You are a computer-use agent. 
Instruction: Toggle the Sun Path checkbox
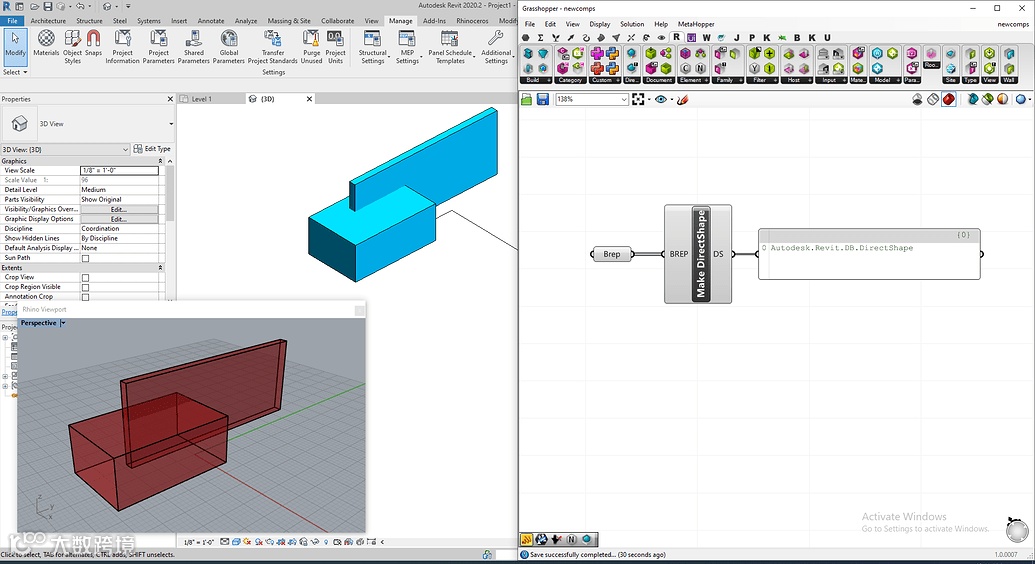[x=85, y=258]
